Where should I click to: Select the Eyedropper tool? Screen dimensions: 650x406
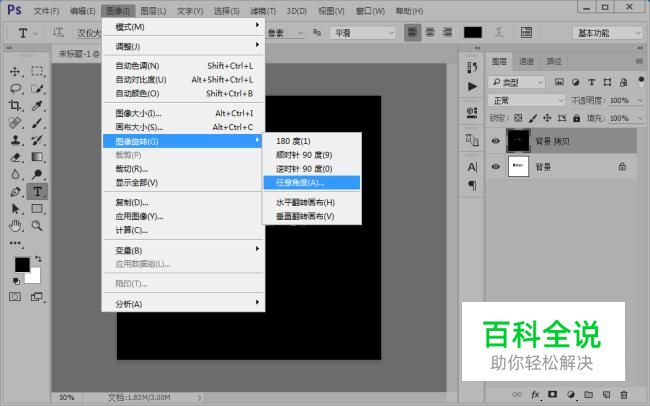(x=37, y=105)
